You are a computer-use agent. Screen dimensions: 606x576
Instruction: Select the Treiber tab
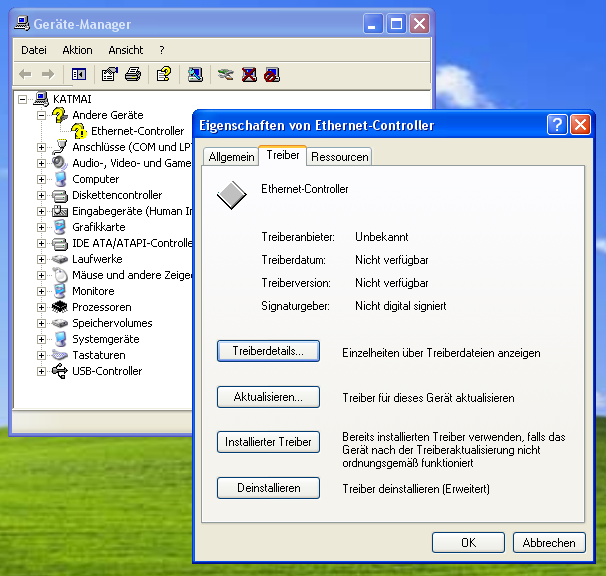click(283, 155)
